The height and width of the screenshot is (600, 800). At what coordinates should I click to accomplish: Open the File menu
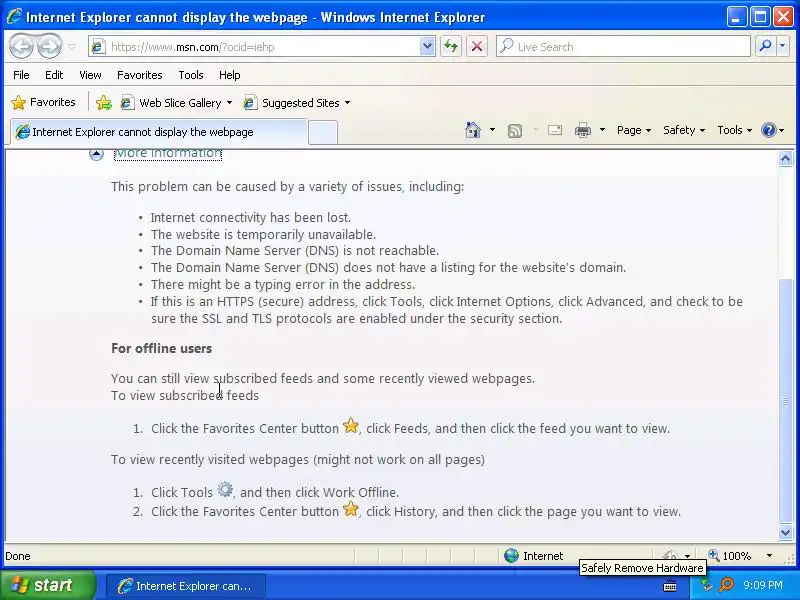tap(21, 75)
